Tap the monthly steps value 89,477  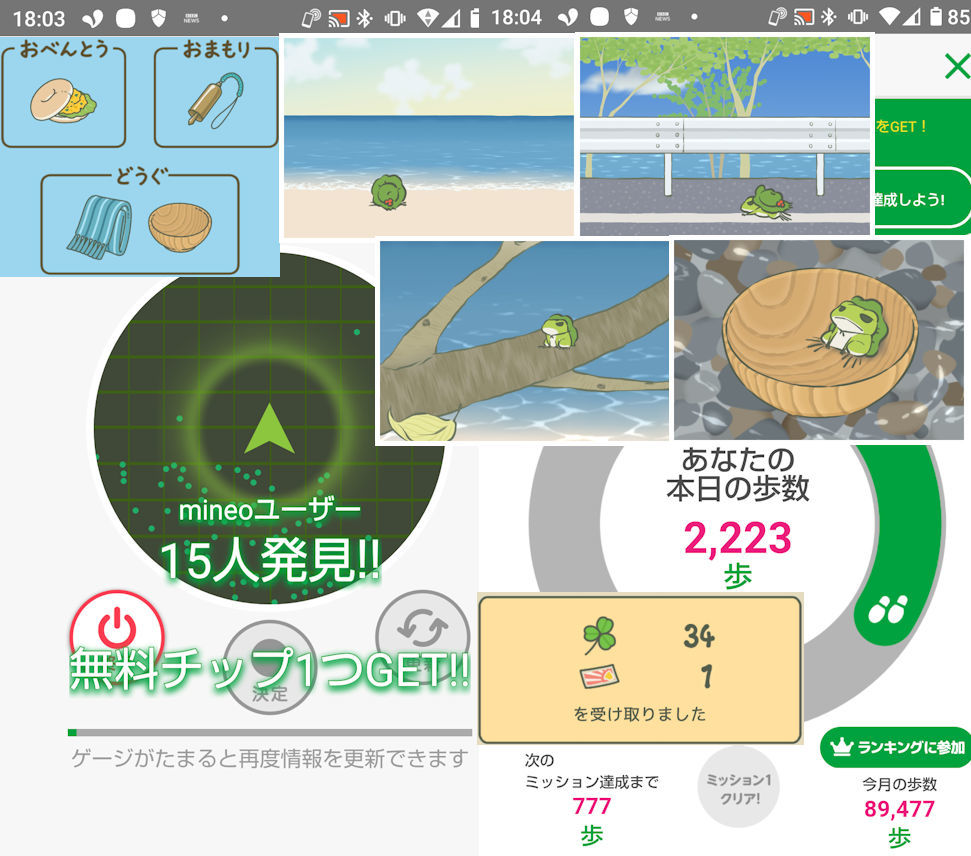[x=899, y=809]
